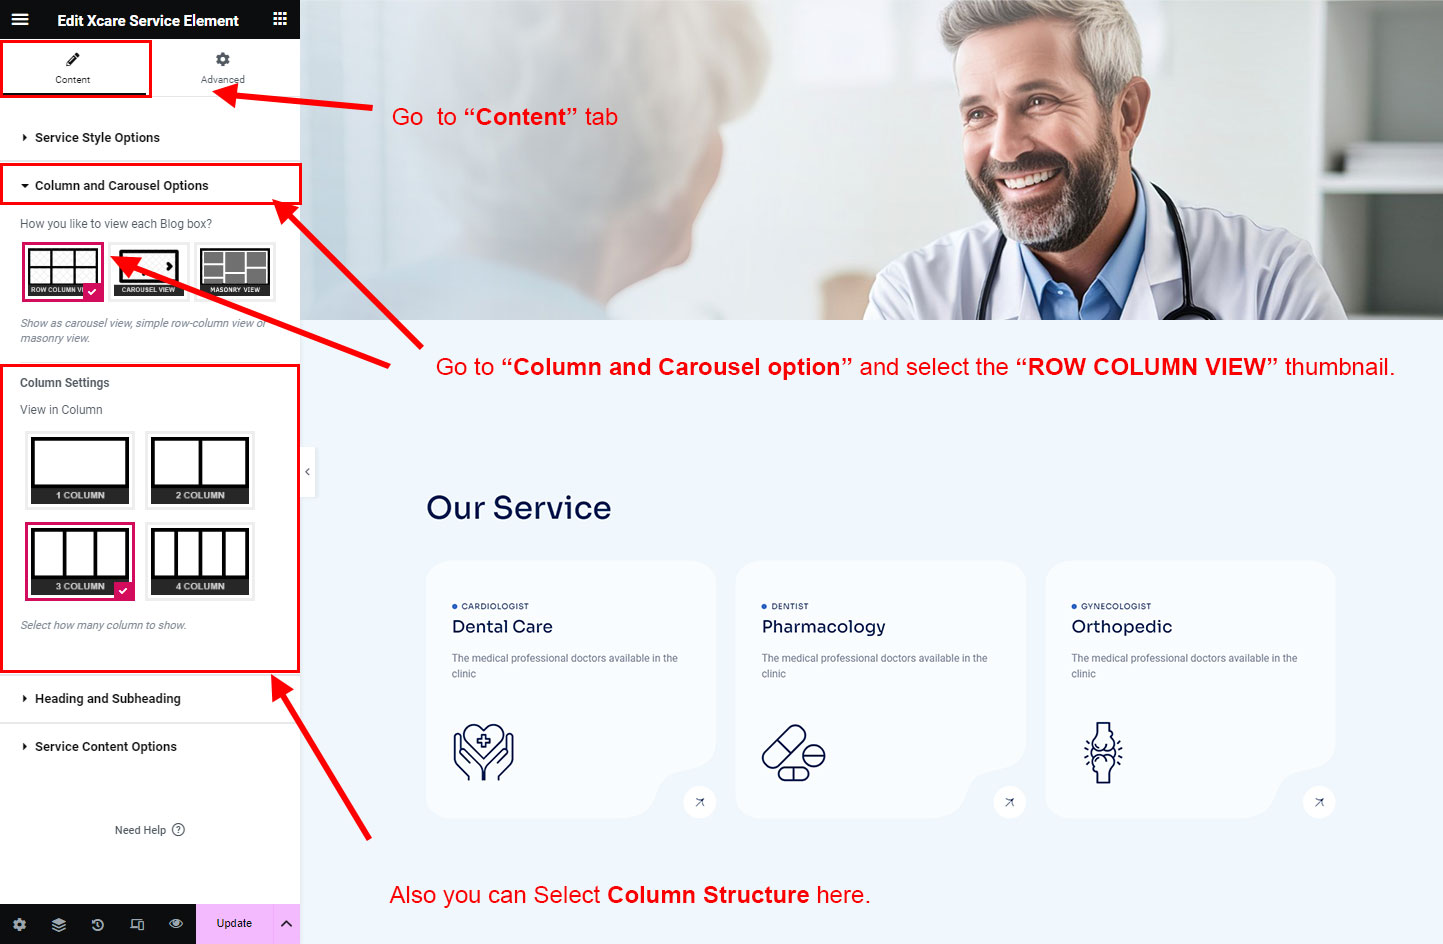
Task: Click the Preview eye icon
Action: (176, 923)
